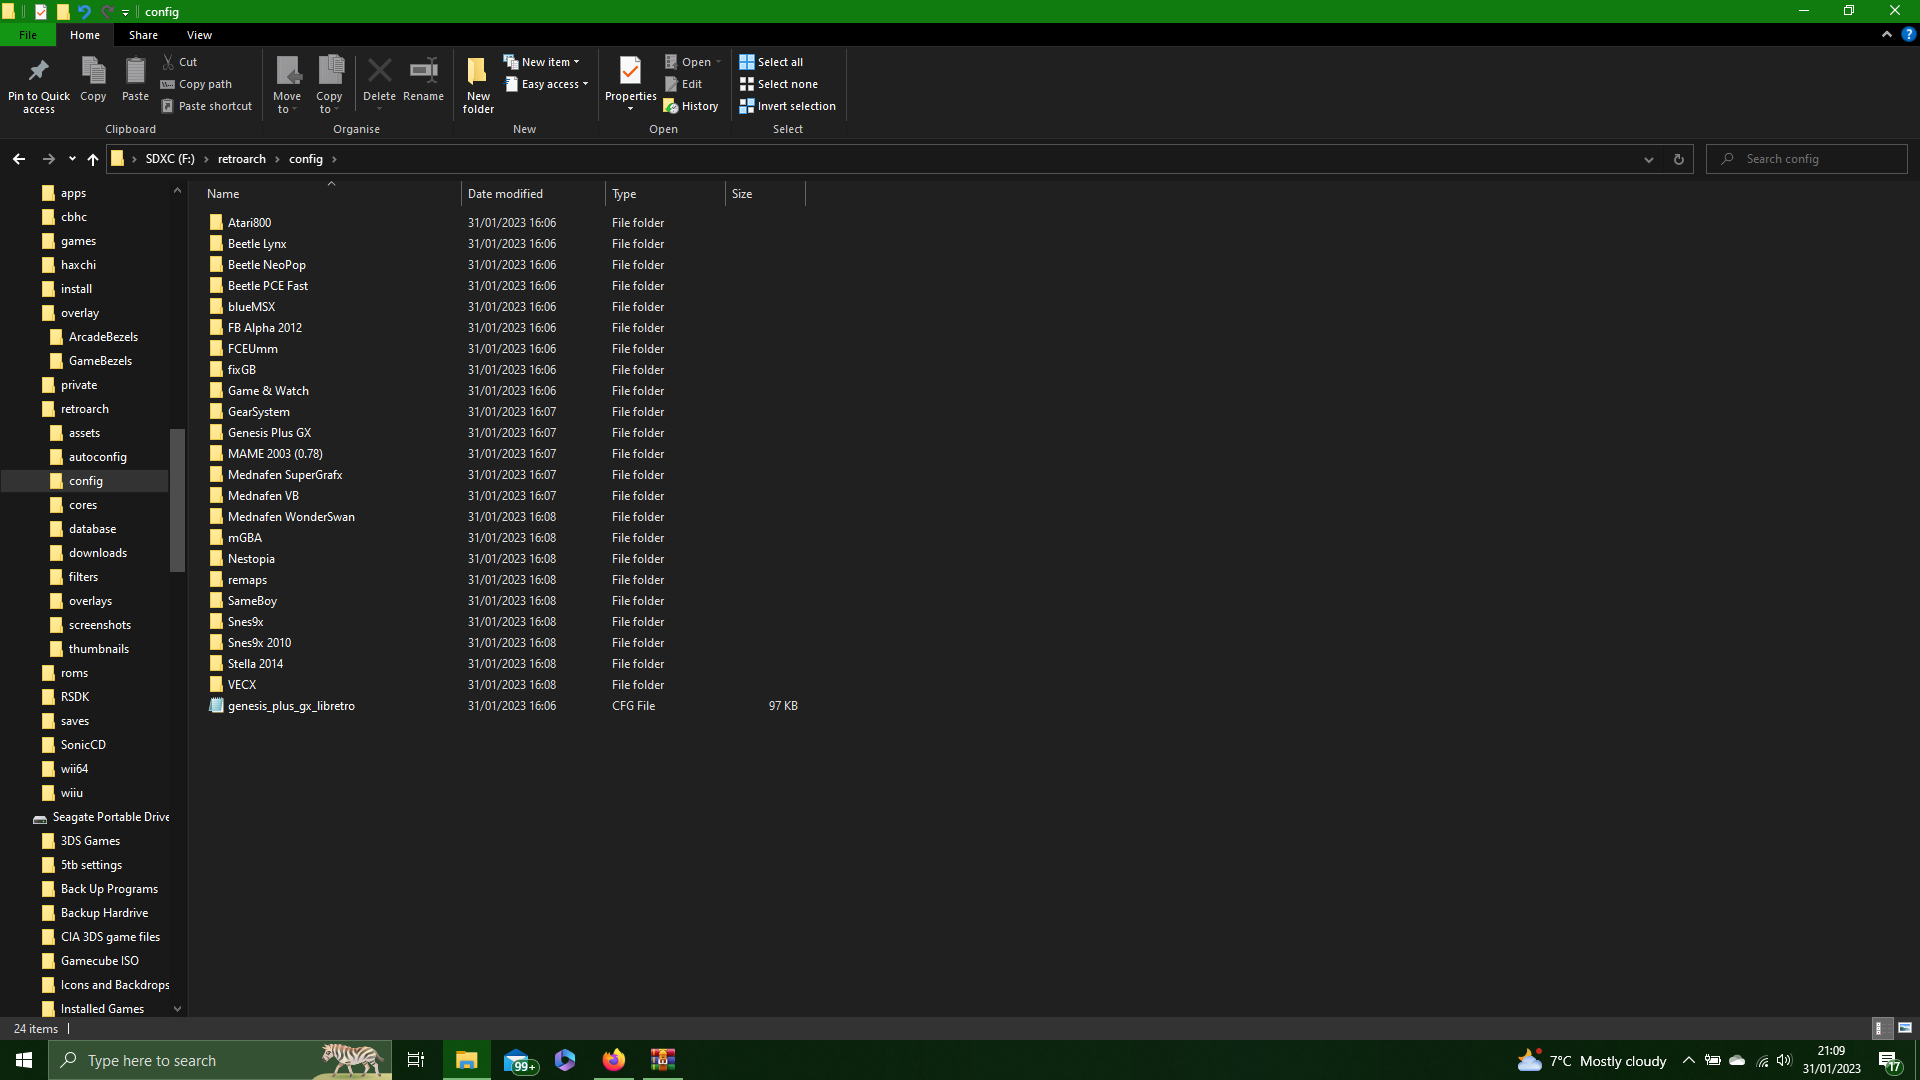Expand Copy to dropdown
Screen dimensions: 1920x1080
pyautogui.click(x=329, y=104)
